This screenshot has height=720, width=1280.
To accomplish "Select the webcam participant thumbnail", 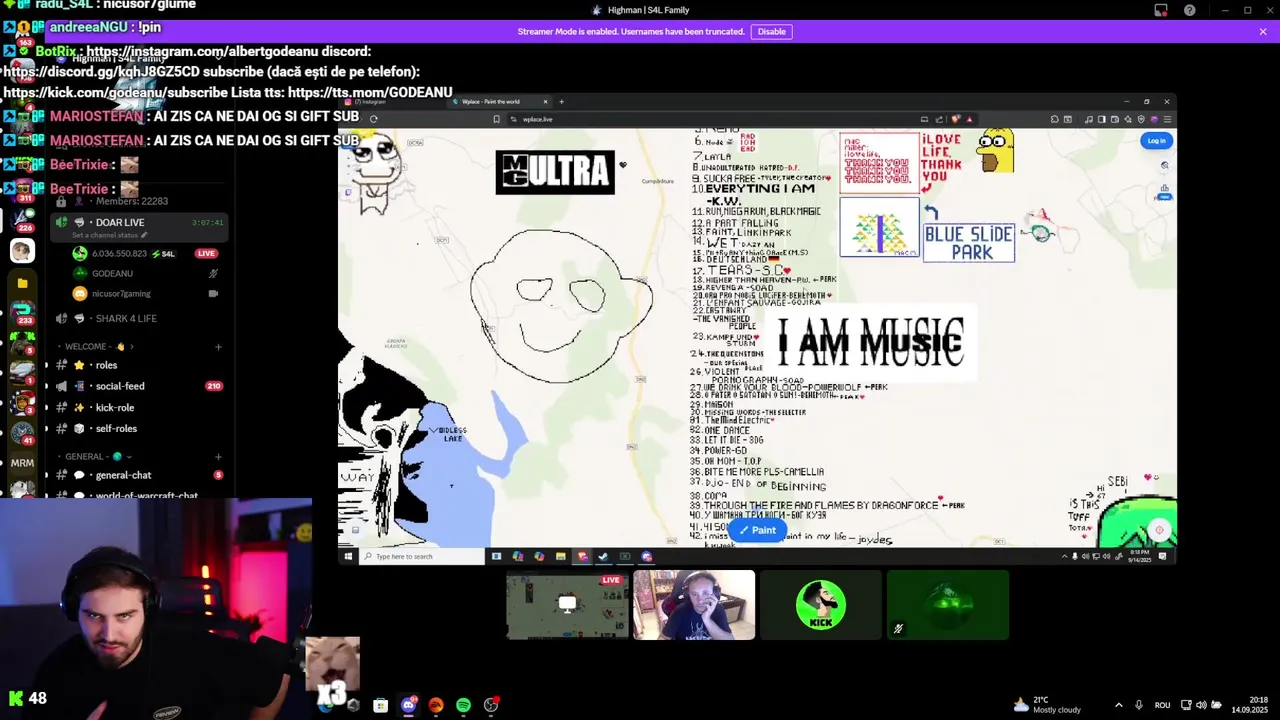I will pyautogui.click(x=694, y=605).
